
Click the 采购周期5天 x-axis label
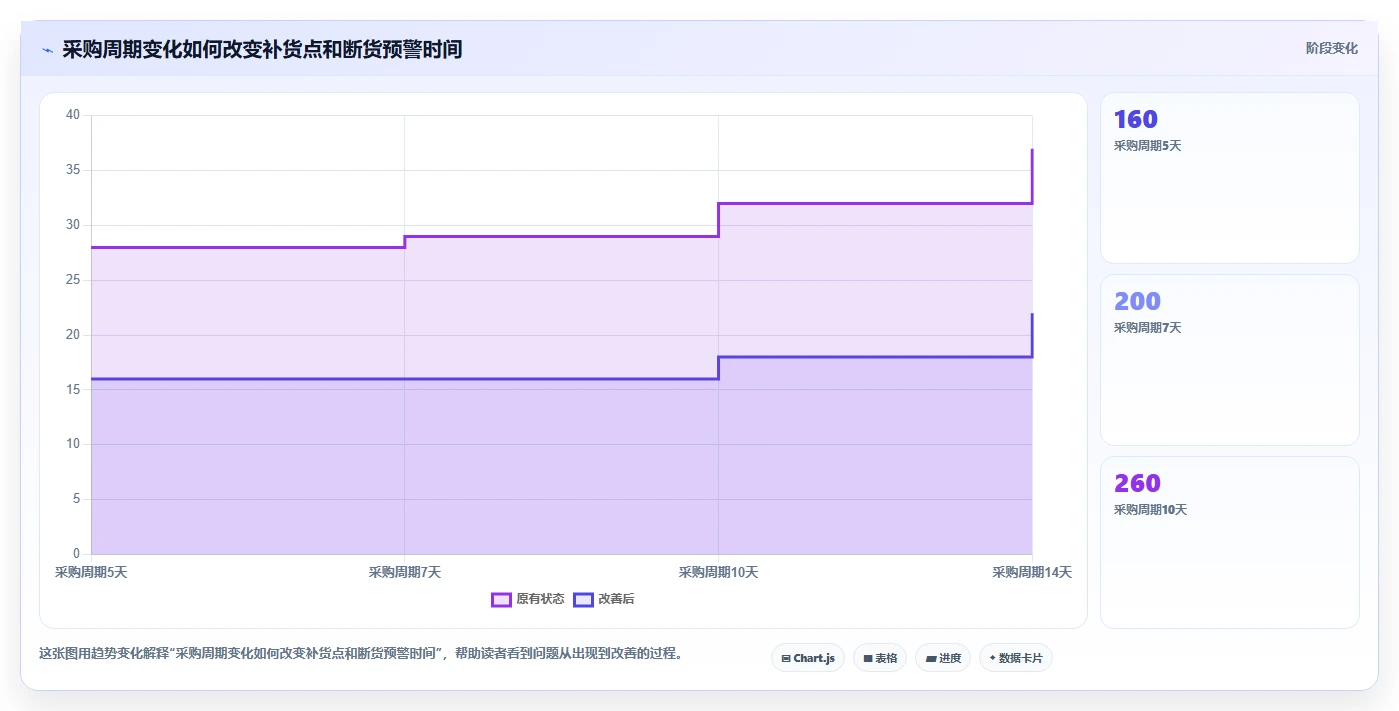coord(91,572)
